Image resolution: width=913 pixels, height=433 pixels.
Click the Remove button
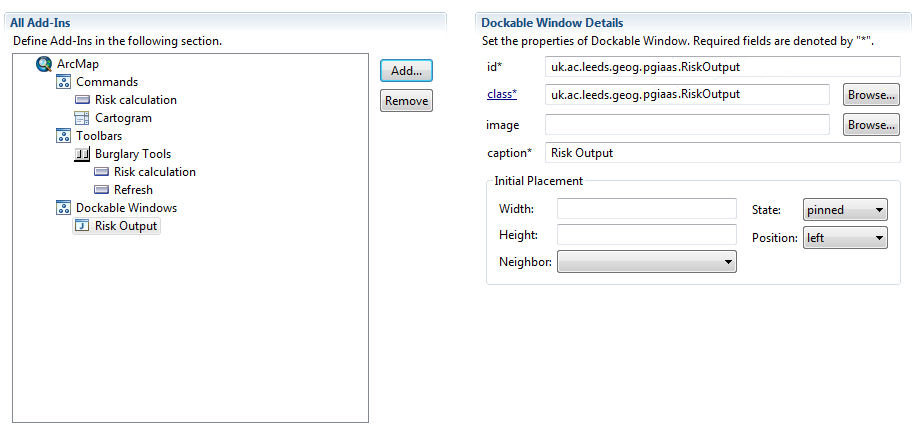point(406,101)
